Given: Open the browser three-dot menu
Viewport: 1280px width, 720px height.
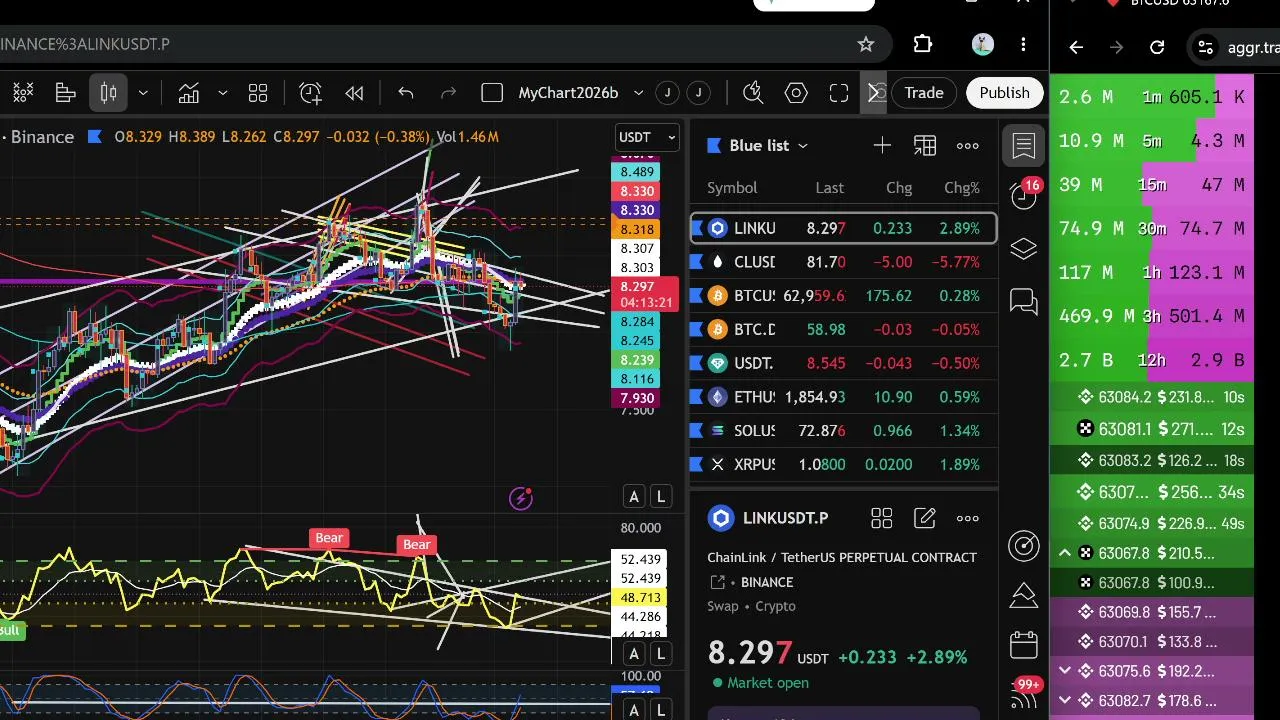Looking at the screenshot, I should click(1023, 44).
